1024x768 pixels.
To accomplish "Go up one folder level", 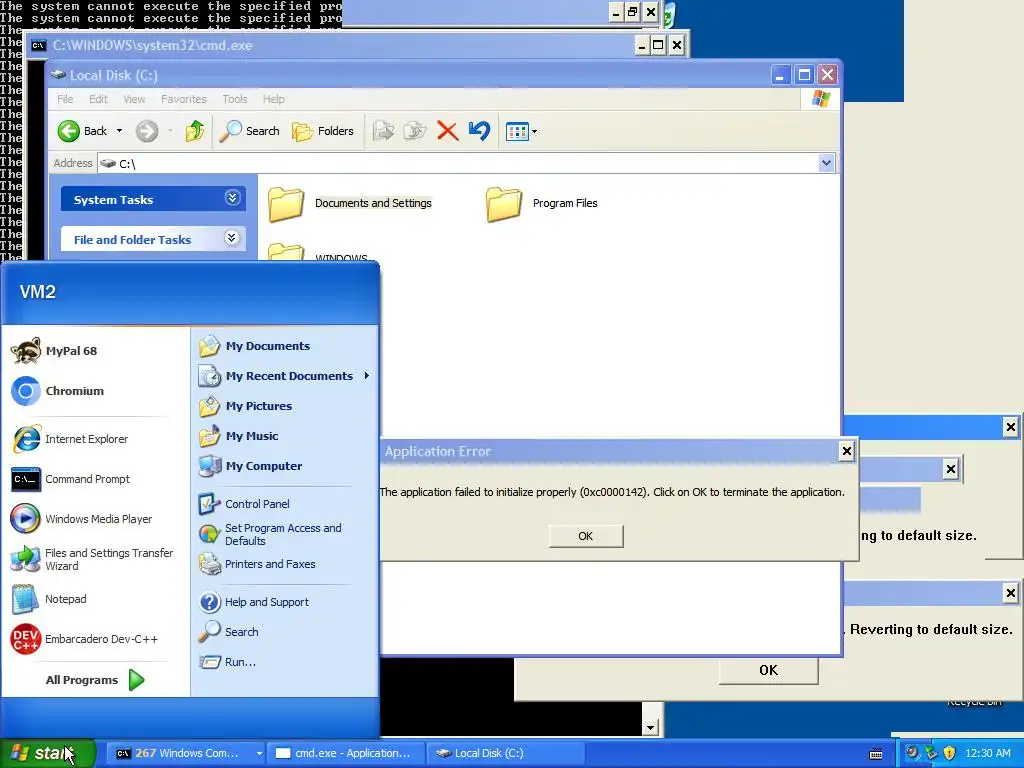I will pos(195,131).
